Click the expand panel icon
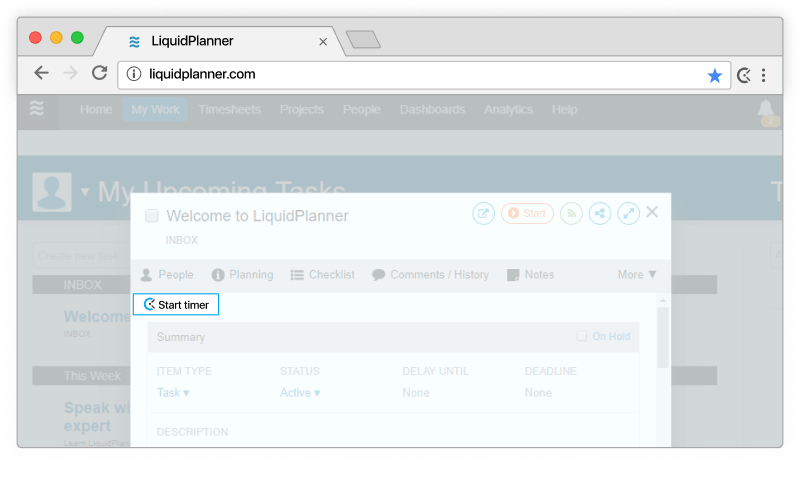The image size is (800, 477). [629, 213]
